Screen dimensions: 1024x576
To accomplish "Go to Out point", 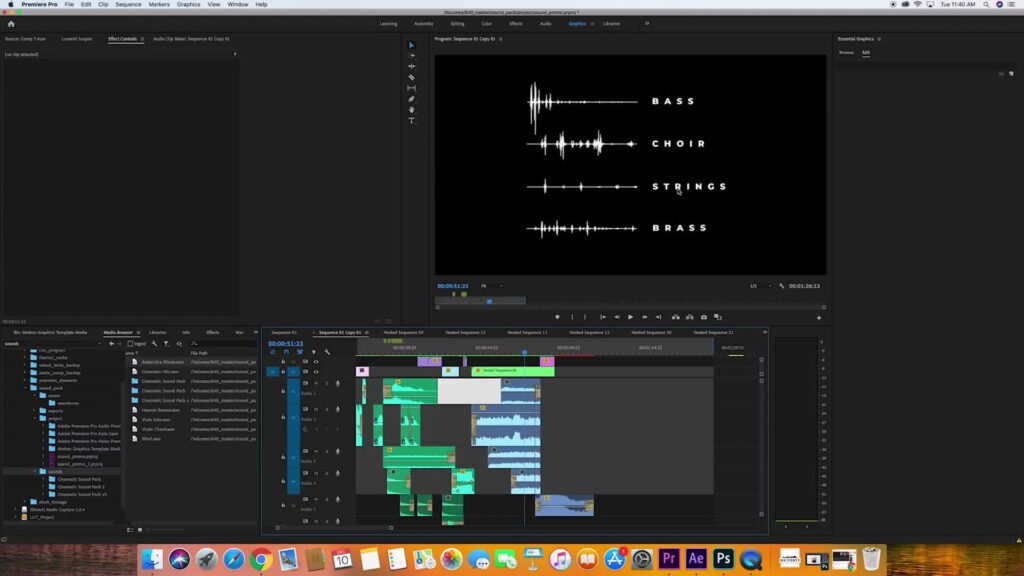I will tap(658, 317).
